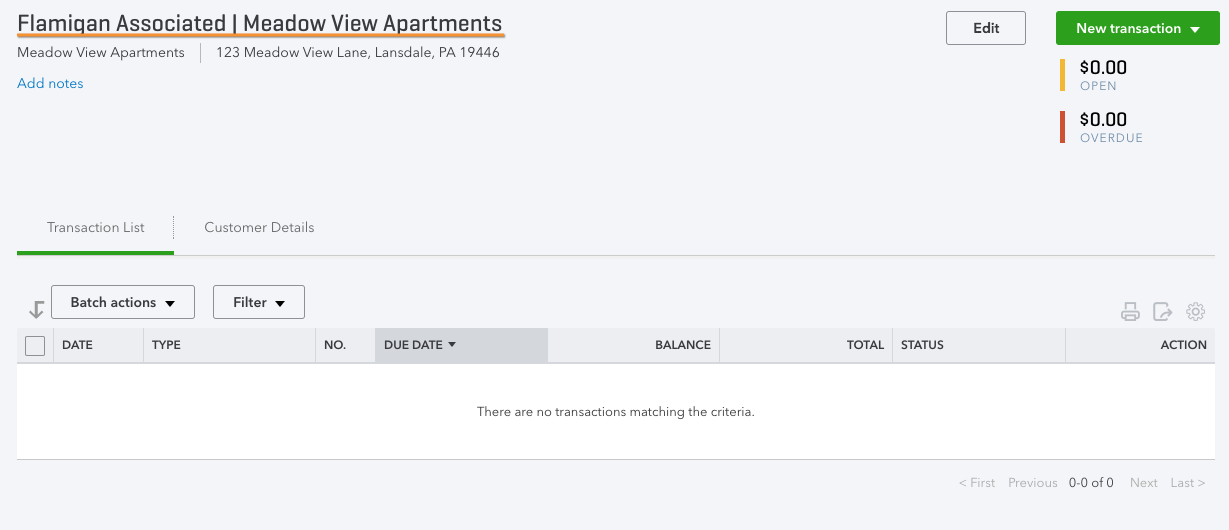Open the Filter dropdown
Image resolution: width=1229 pixels, height=530 pixels.
259,302
